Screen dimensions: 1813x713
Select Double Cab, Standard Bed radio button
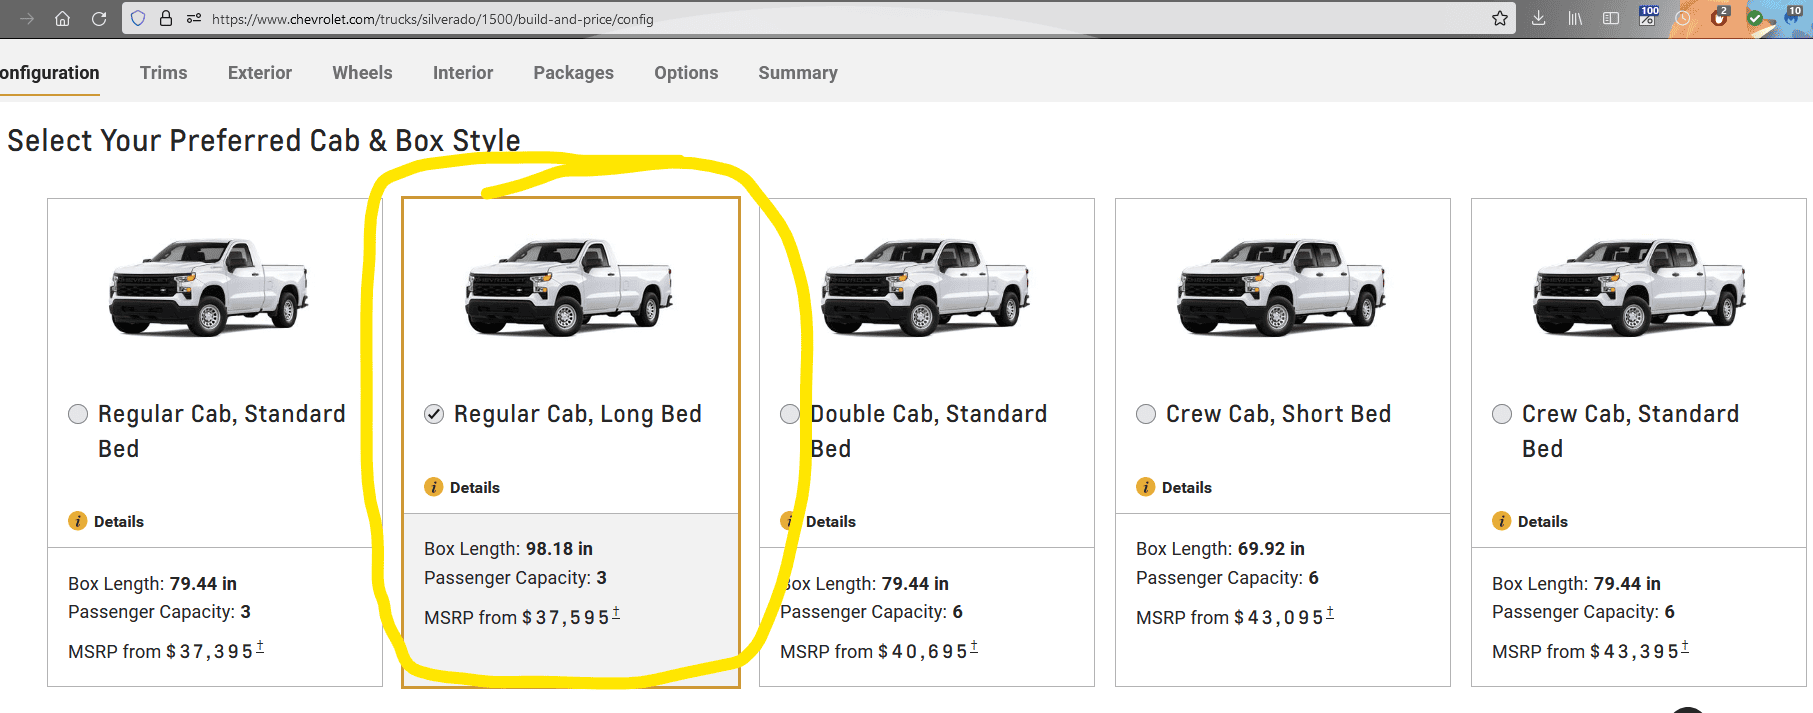(x=790, y=414)
